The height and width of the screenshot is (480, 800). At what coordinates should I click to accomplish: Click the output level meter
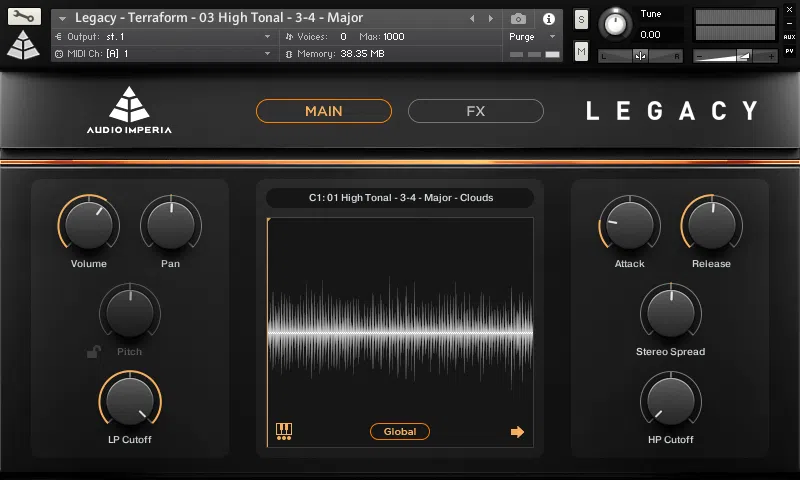coord(735,24)
